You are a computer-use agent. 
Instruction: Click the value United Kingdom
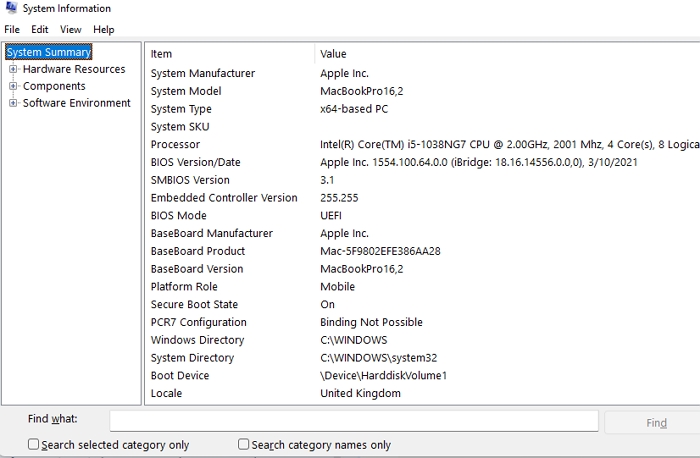pos(360,394)
